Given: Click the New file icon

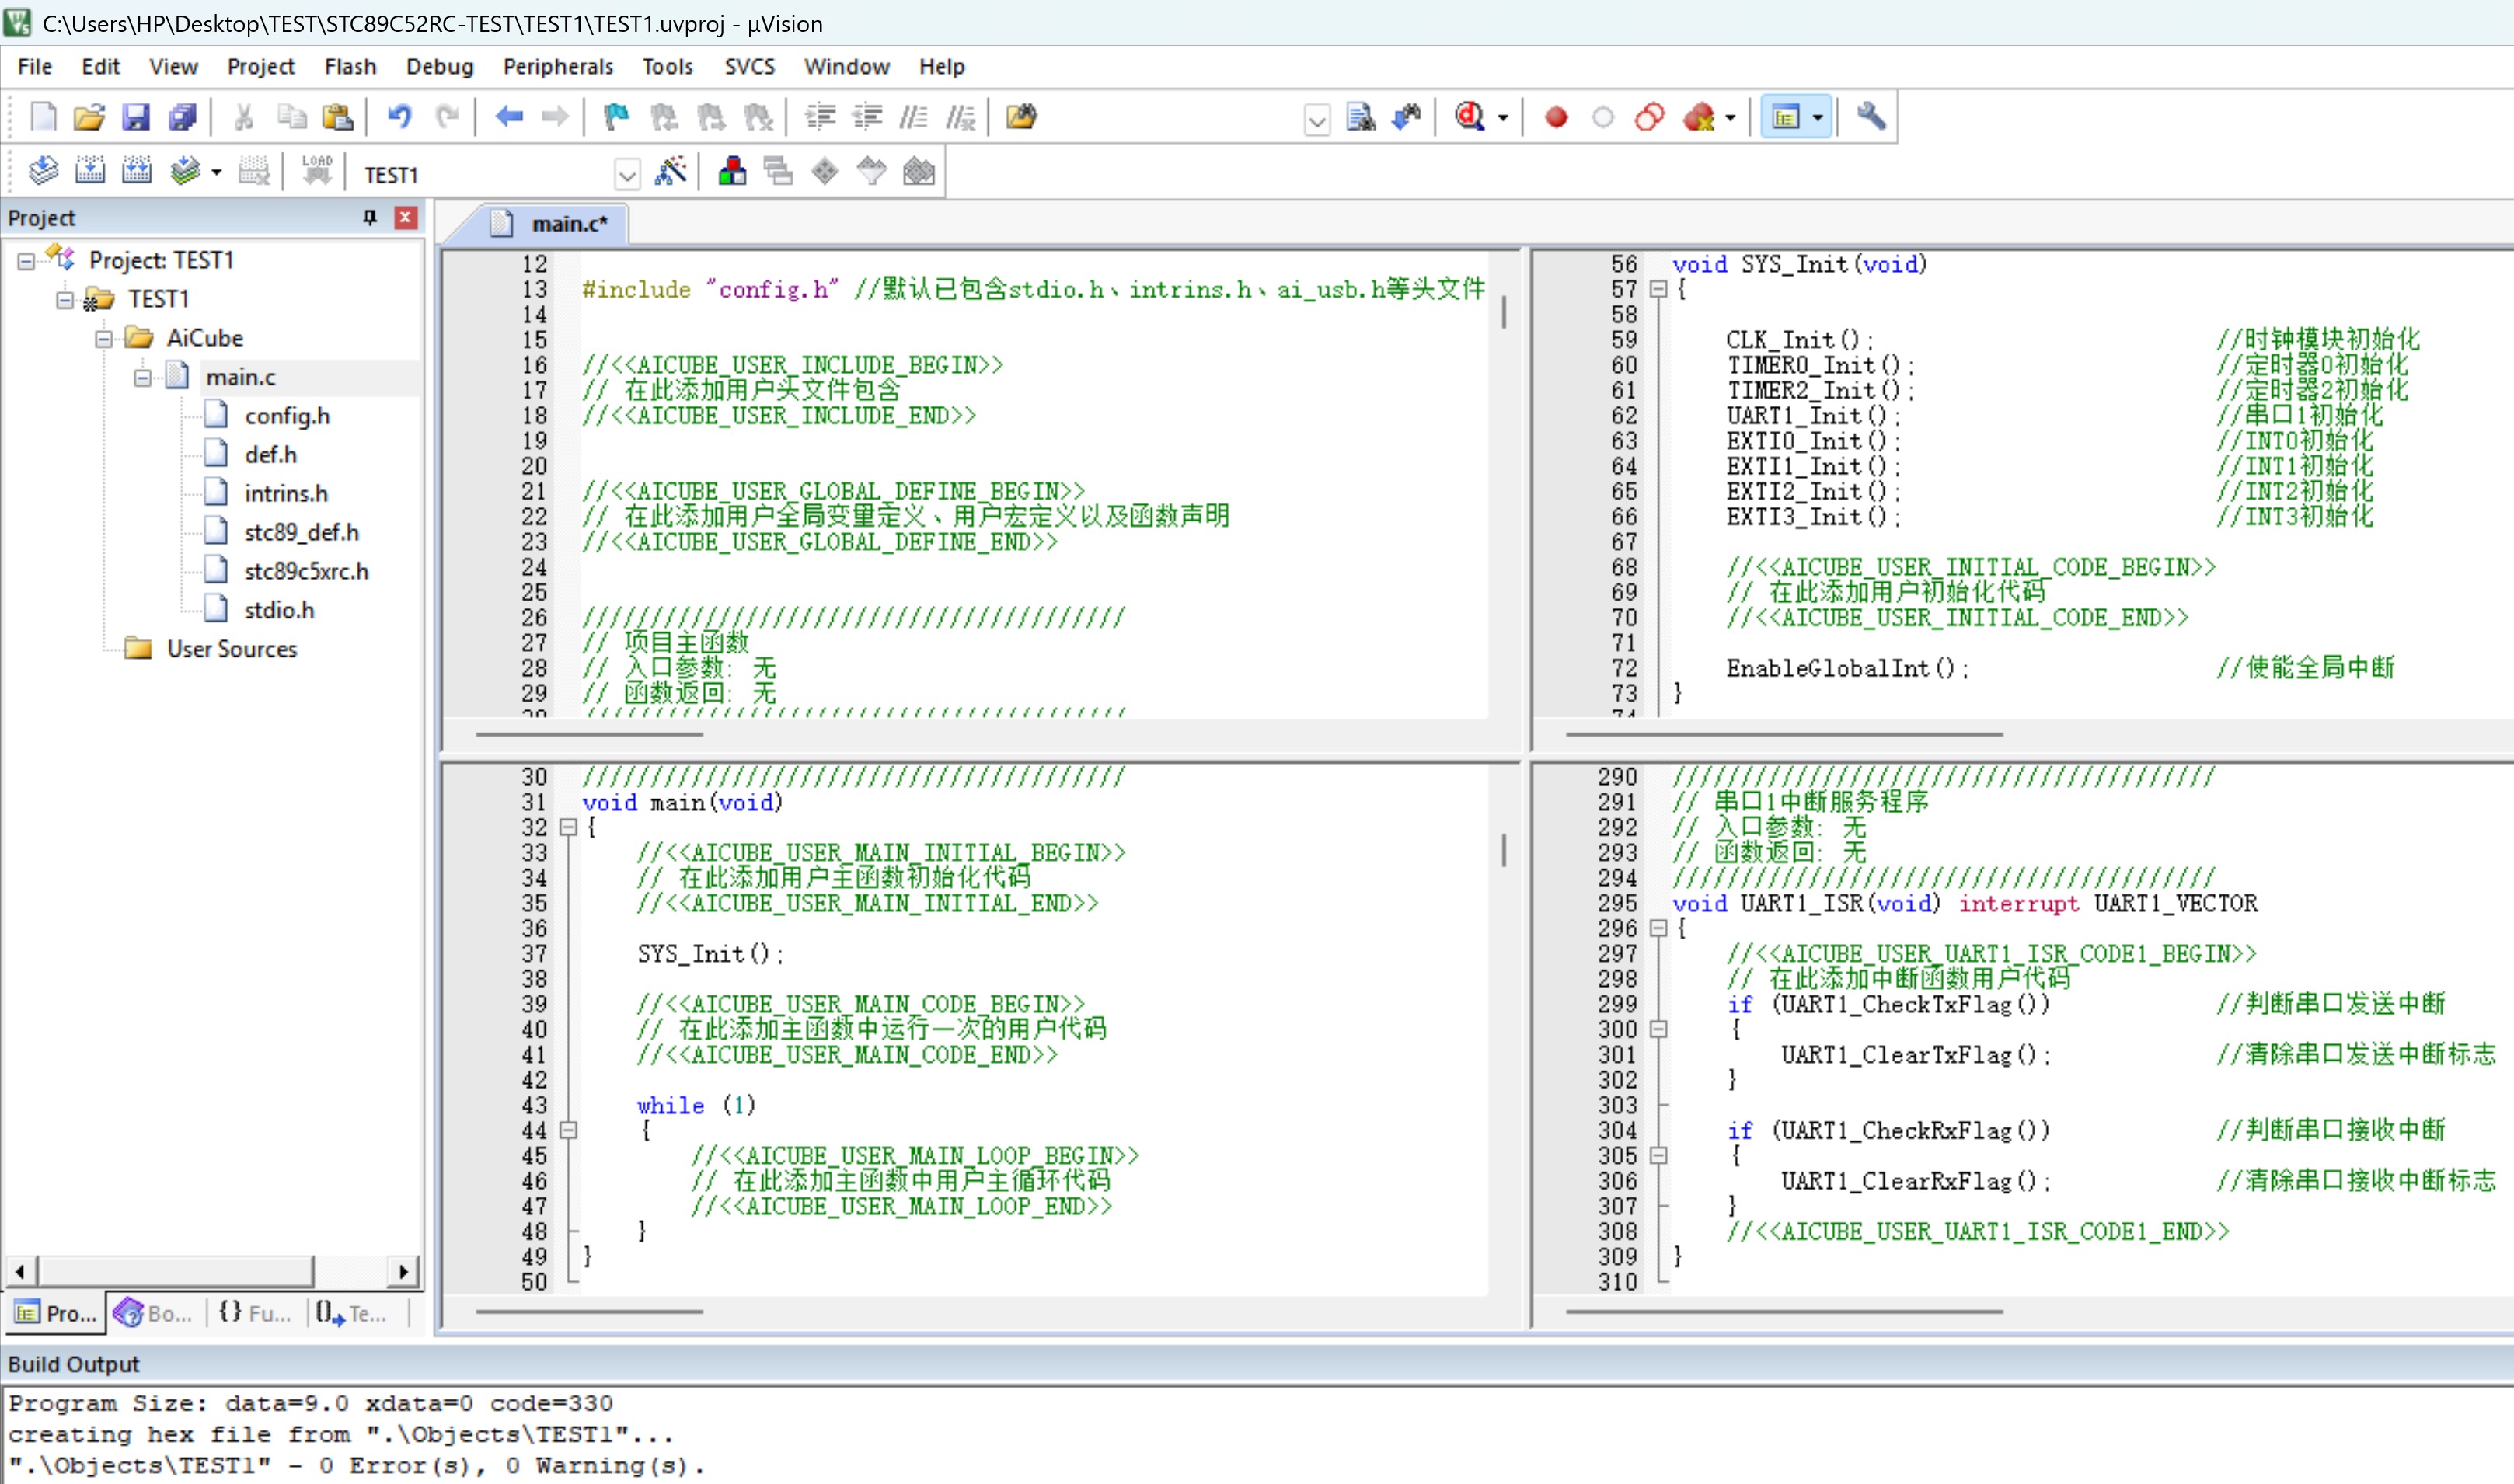Looking at the screenshot, I should 43,117.
